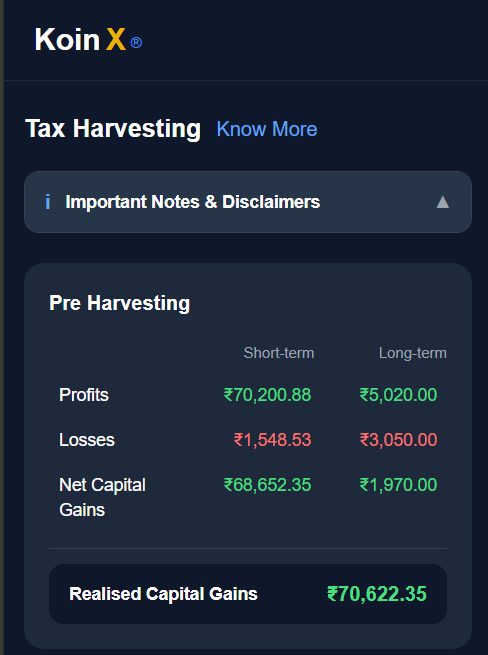Click the long-term losses value ₹3,050.00
The image size is (488, 655).
(x=398, y=440)
